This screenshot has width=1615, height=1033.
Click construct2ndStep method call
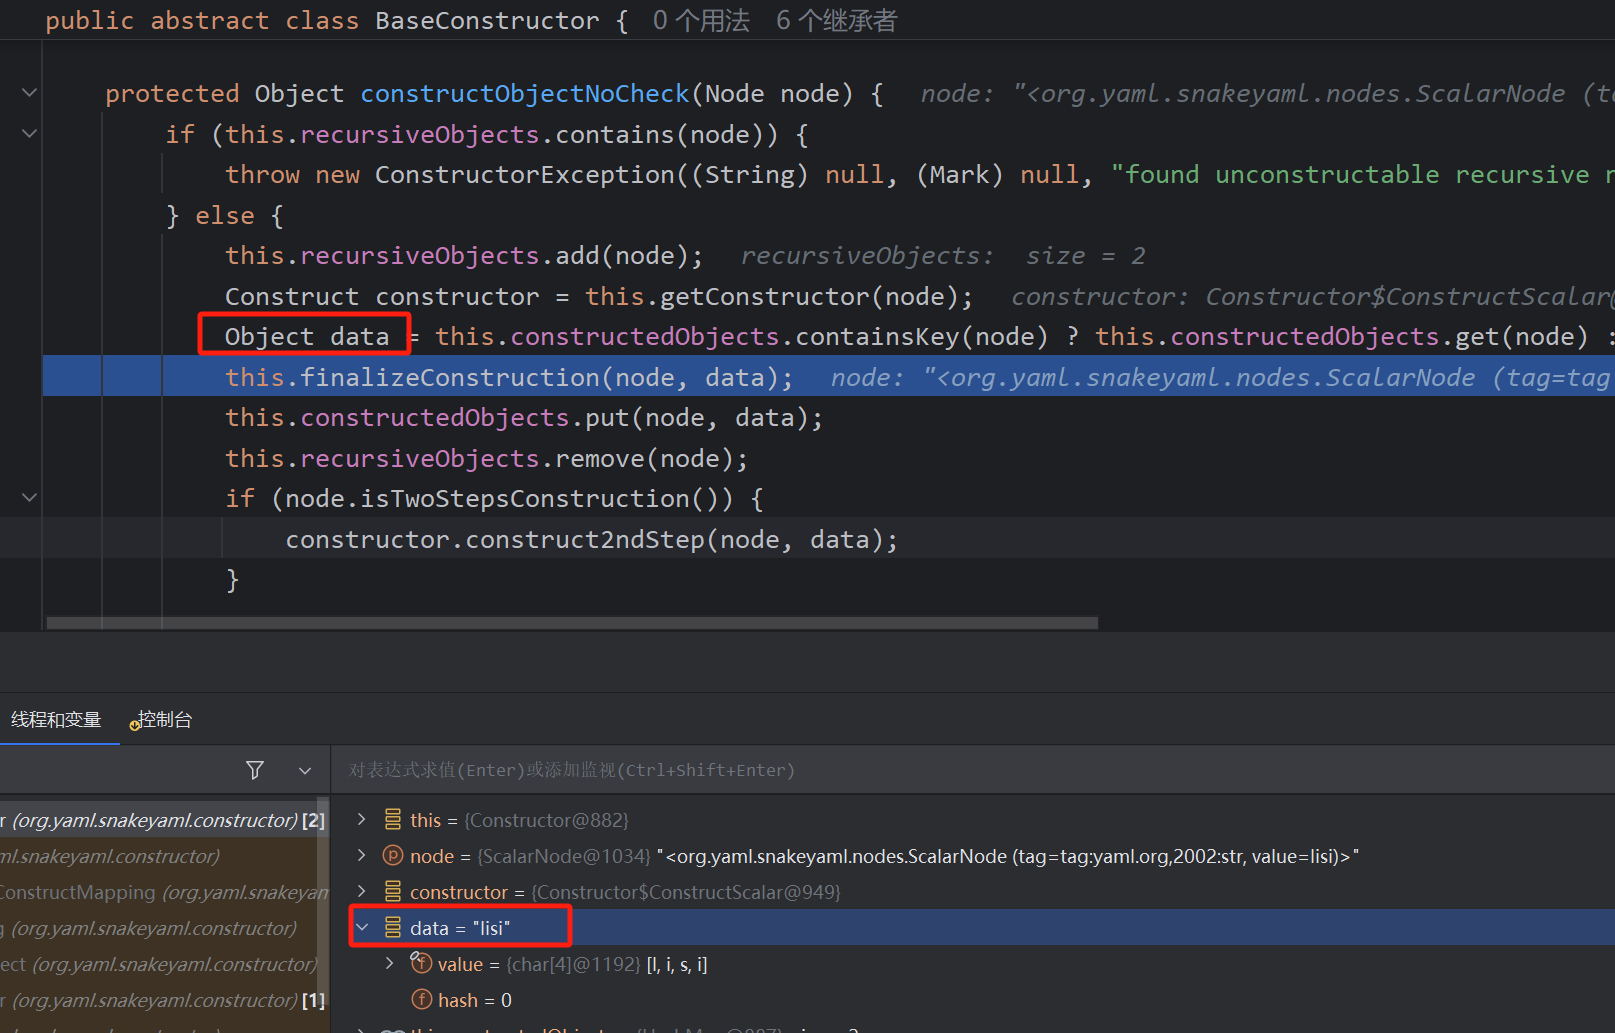585,540
